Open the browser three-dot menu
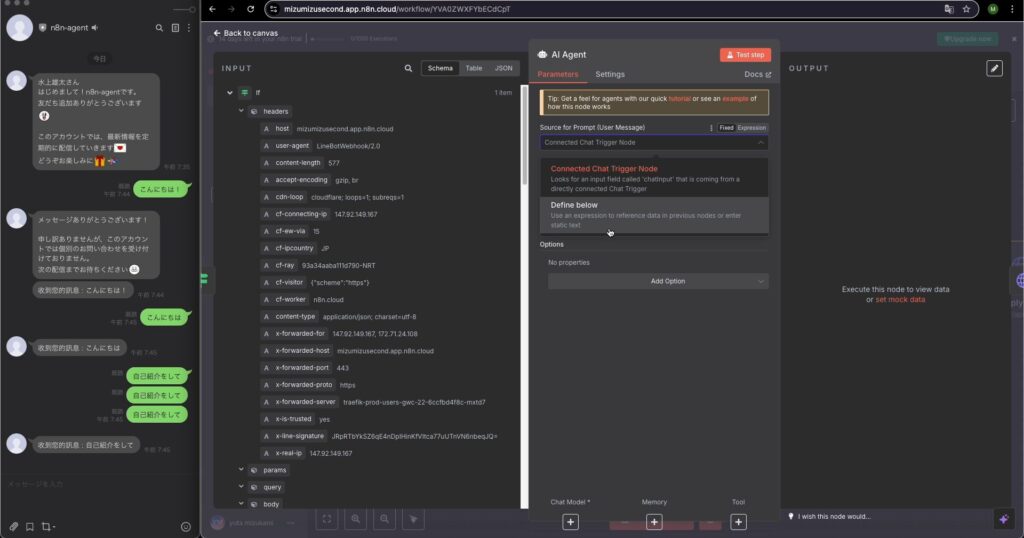Screen dimensions: 1024x538 click(x=1012, y=9)
